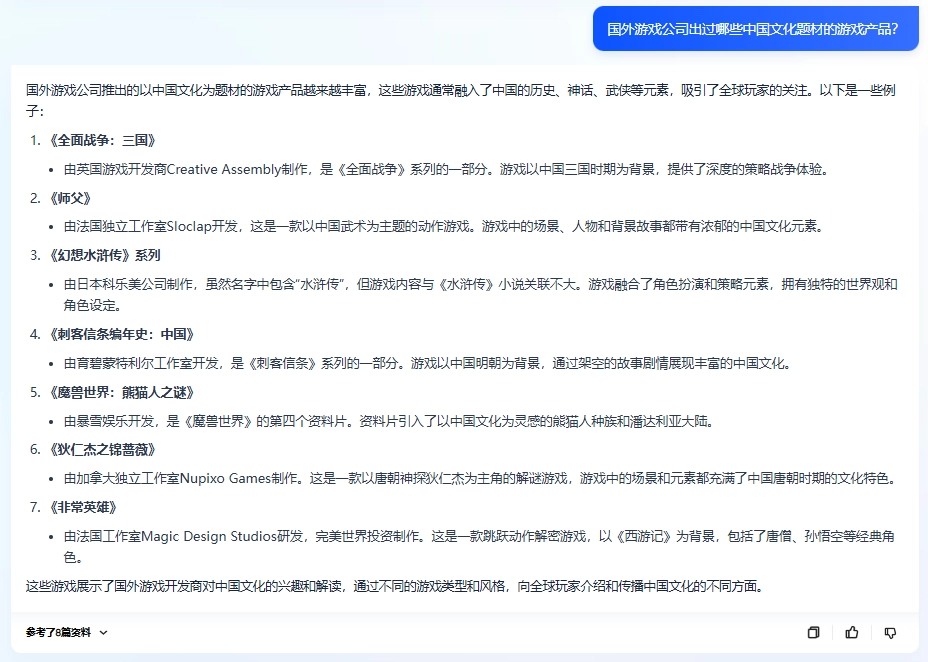Click the 《全面战争：三国》 title
This screenshot has height=662, width=928.
(101, 141)
